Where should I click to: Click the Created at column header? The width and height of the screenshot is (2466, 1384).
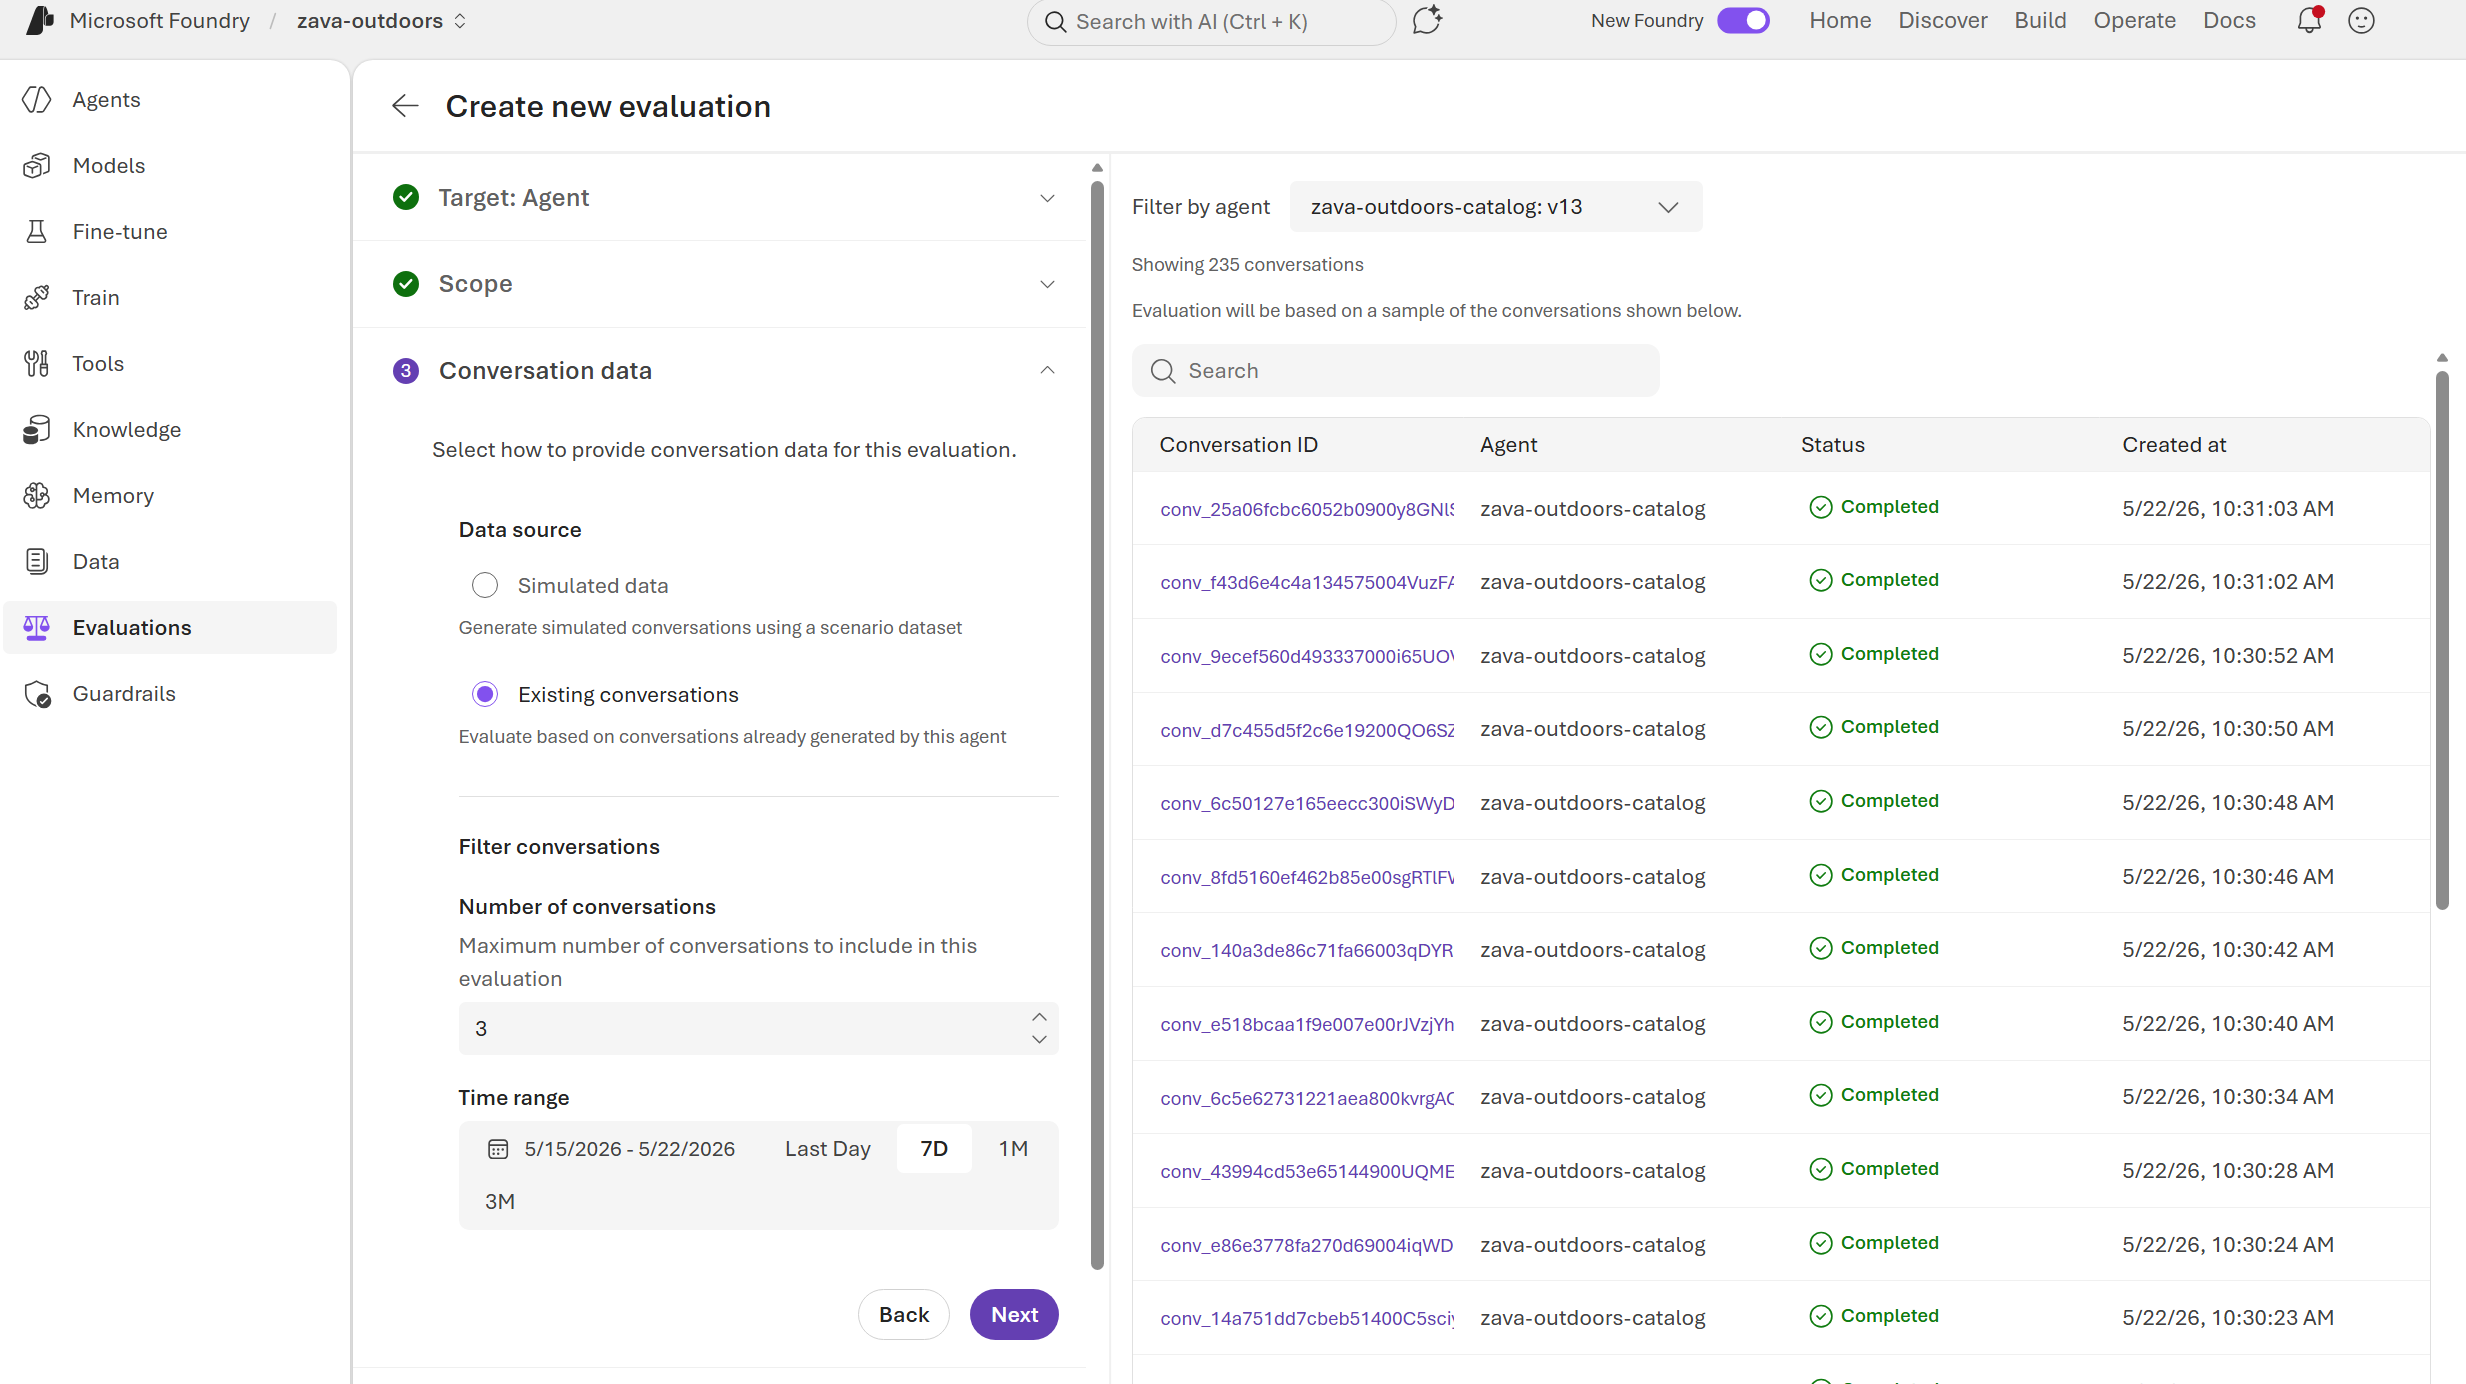(2174, 445)
